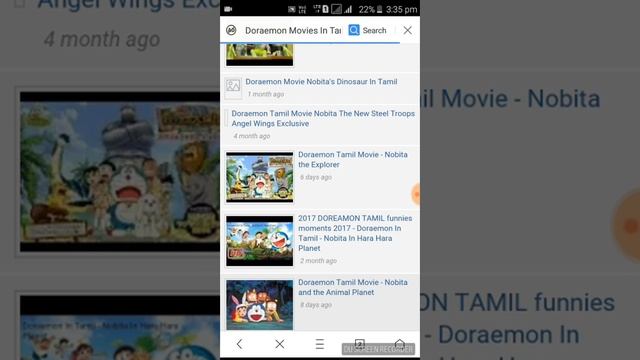Close the search bar with the X icon
This screenshot has height=360, width=640.
coord(407,30)
